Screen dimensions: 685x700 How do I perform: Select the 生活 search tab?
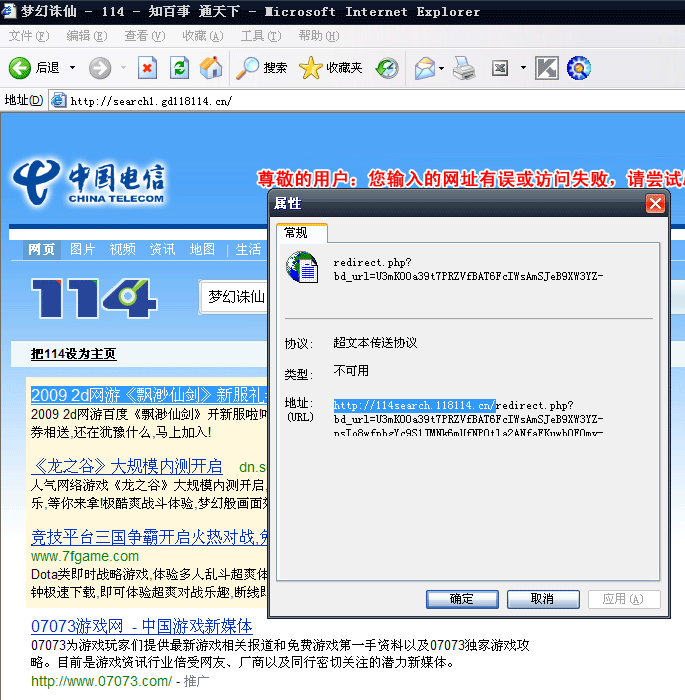click(248, 249)
